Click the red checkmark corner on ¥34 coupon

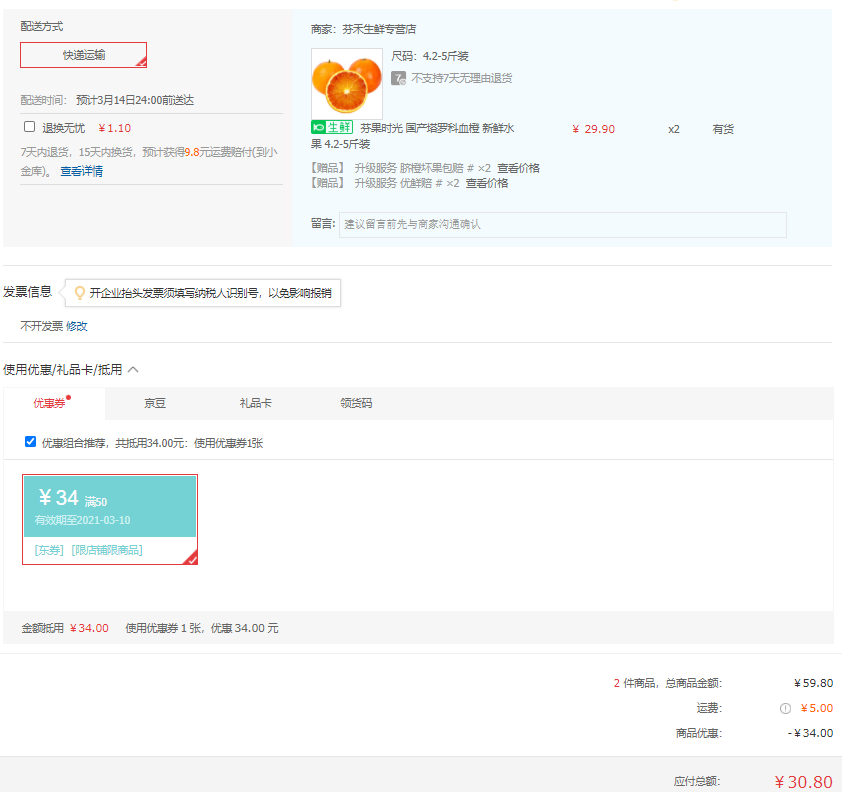point(190,558)
